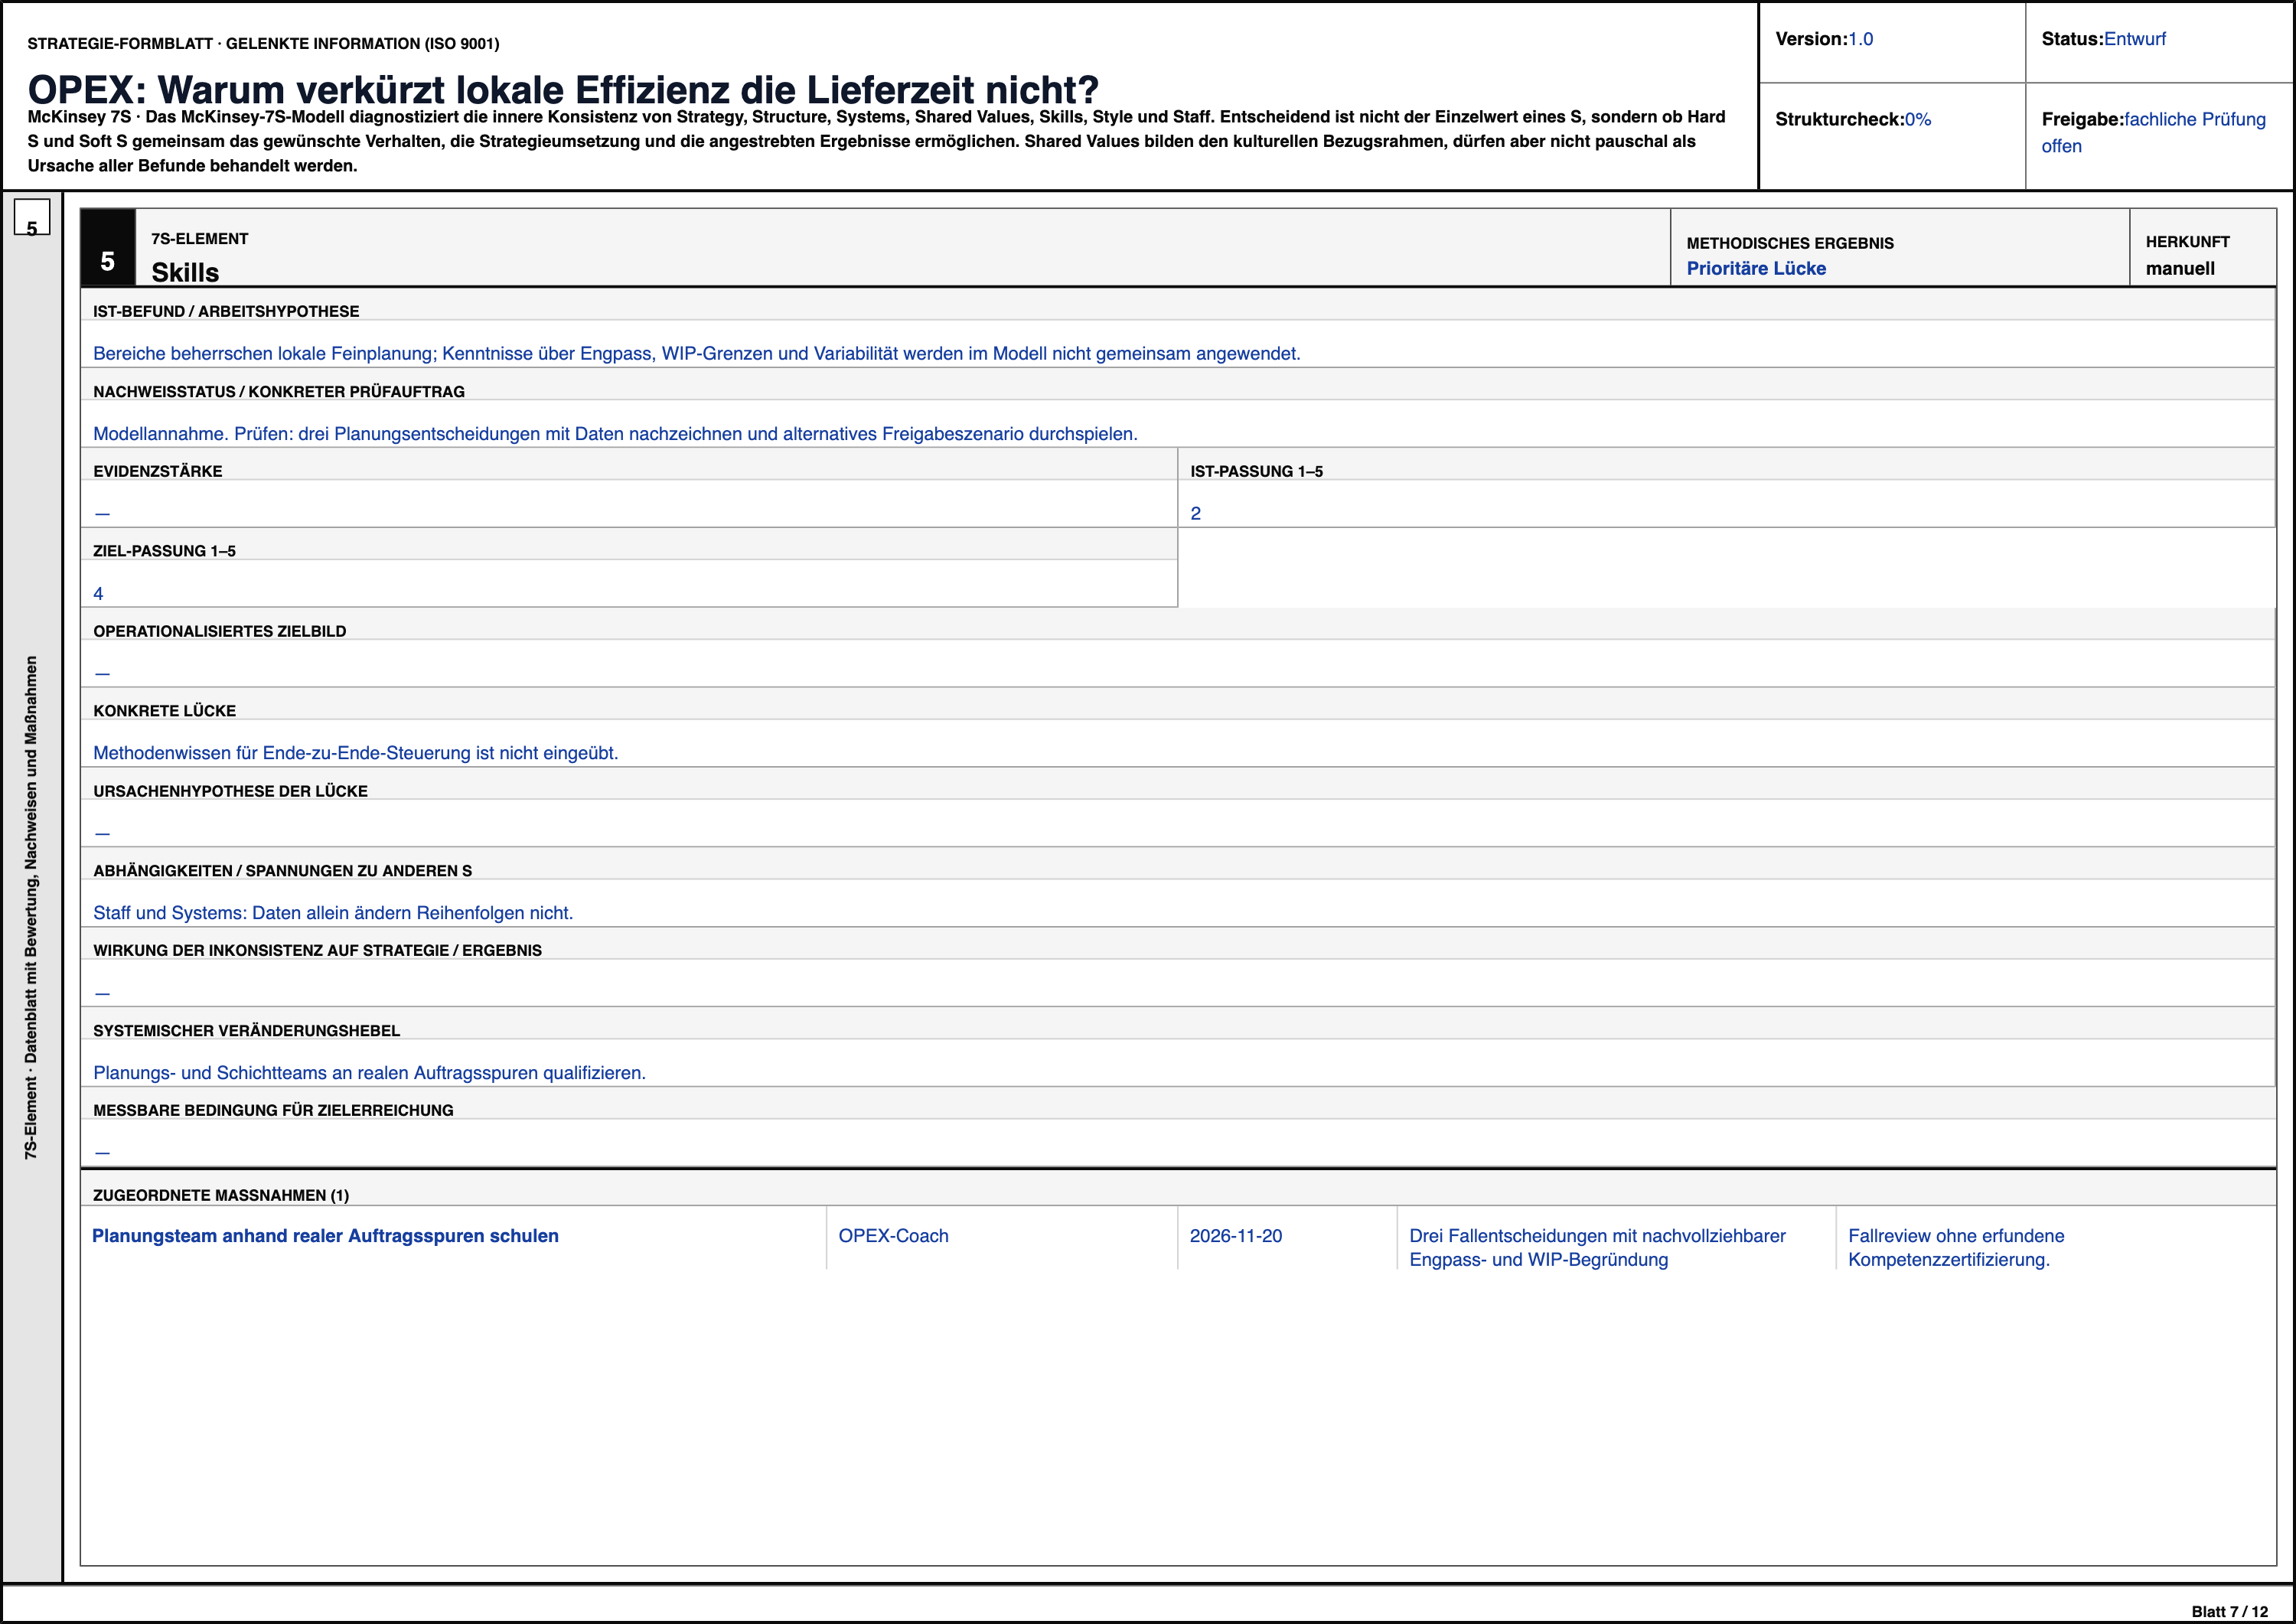This screenshot has width=2296, height=1624.
Task: Click the title OPEX: Warum verkürzt lokale Effizienz
Action: click(563, 90)
